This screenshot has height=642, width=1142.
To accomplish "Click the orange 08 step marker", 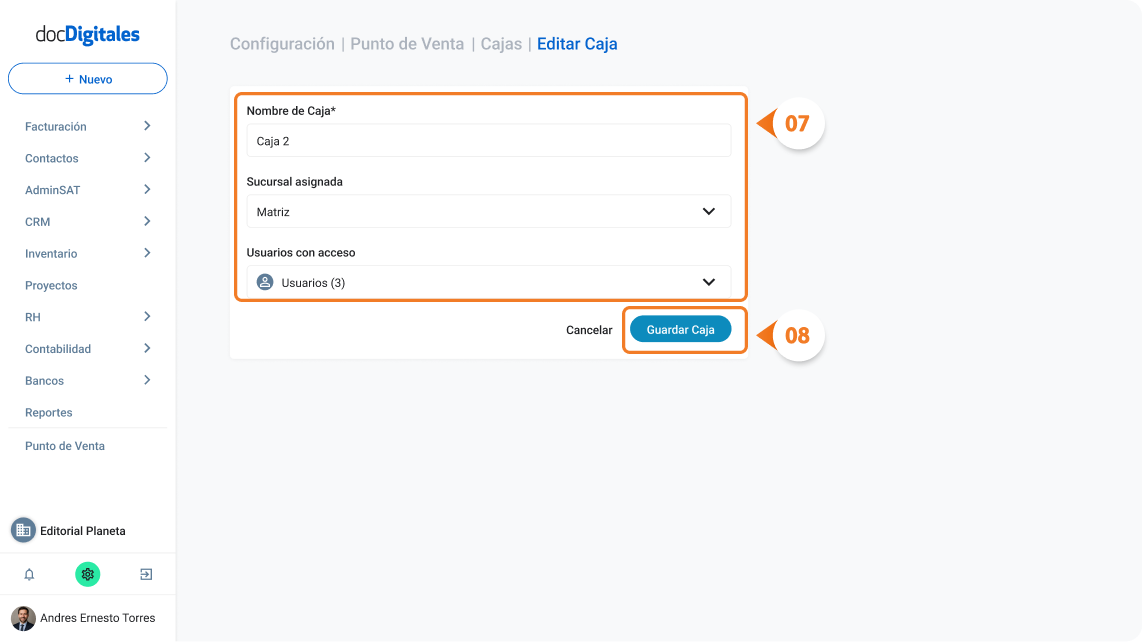I will [798, 335].
